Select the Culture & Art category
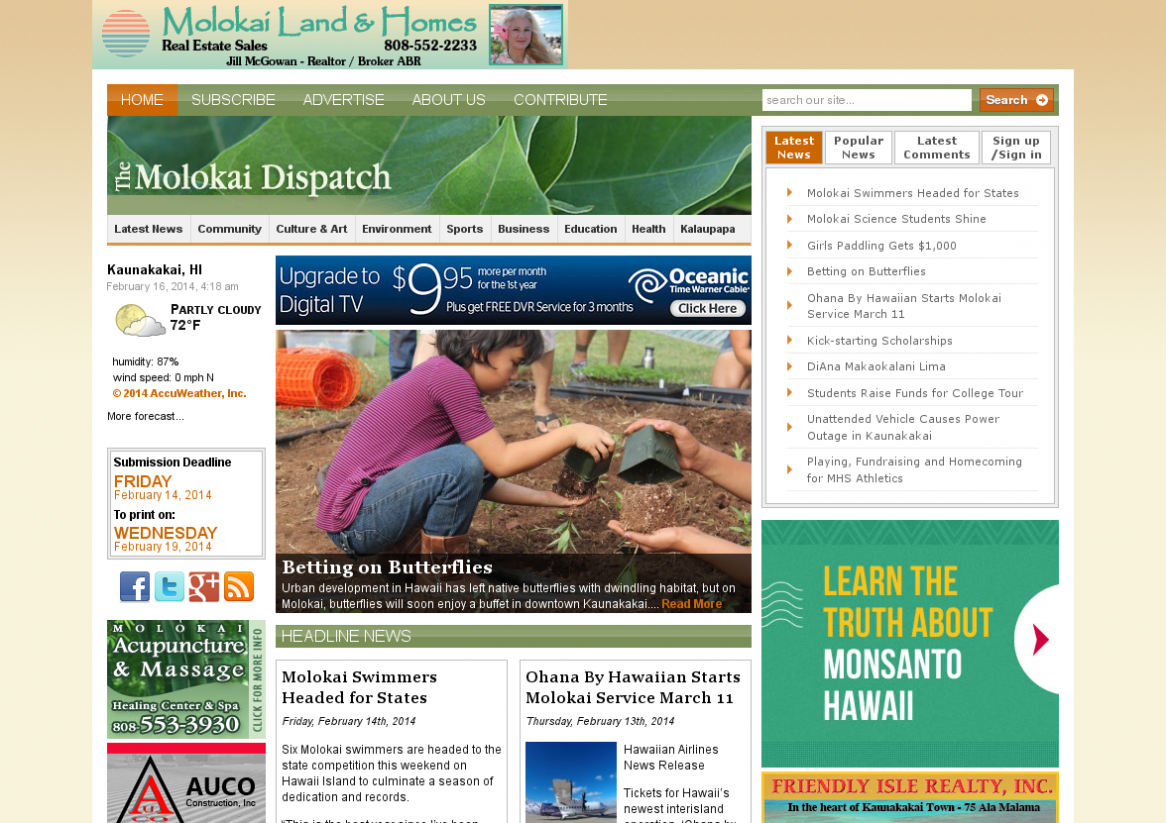The width and height of the screenshot is (1166, 823). point(312,229)
